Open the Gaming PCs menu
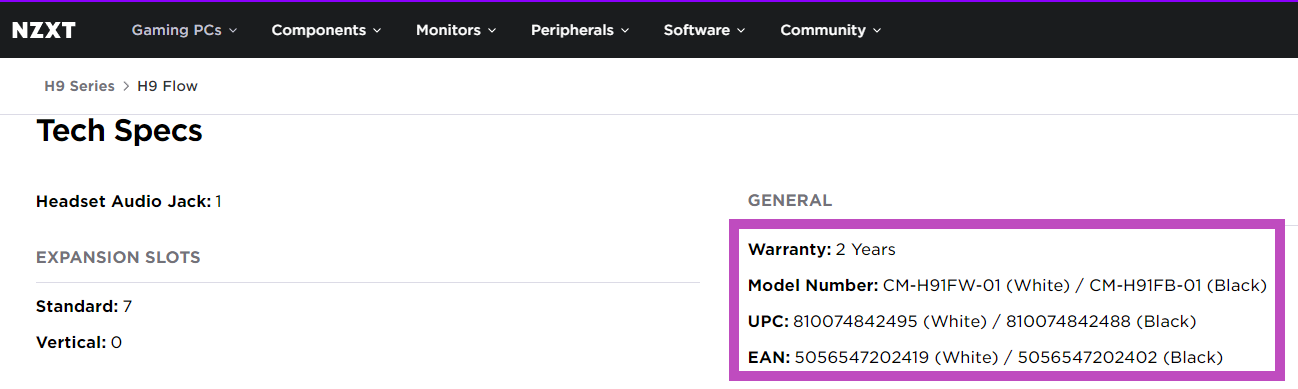The width and height of the screenshot is (1298, 389). [x=185, y=30]
